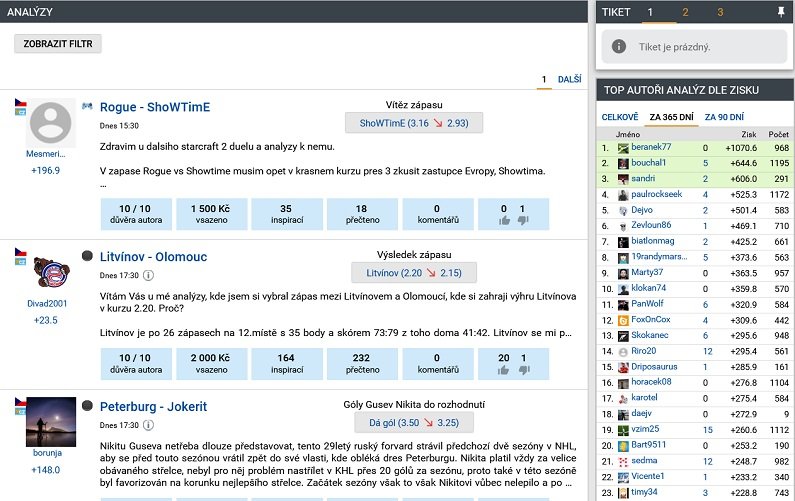Click Skokanec avatar icon in ranking
Viewport: 795px width, 501px height.
(x=623, y=336)
